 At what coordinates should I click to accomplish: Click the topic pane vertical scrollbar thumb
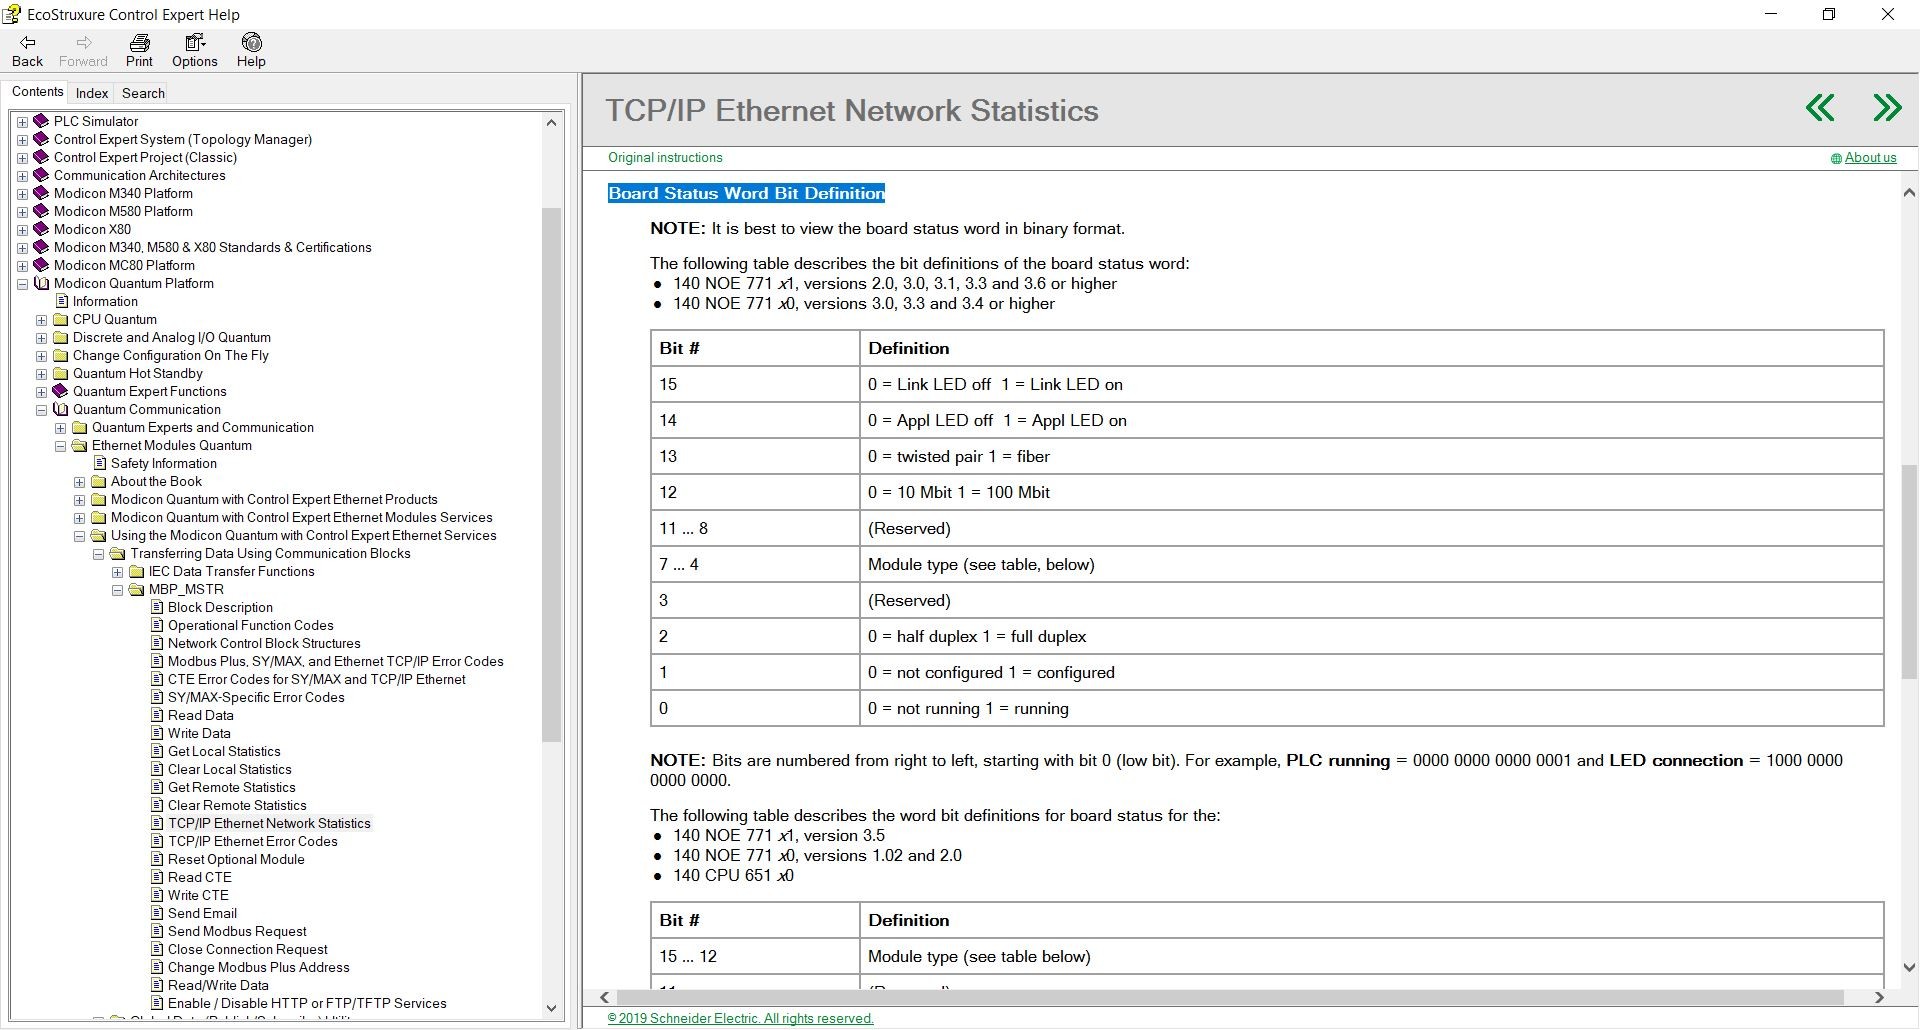(x=1909, y=572)
